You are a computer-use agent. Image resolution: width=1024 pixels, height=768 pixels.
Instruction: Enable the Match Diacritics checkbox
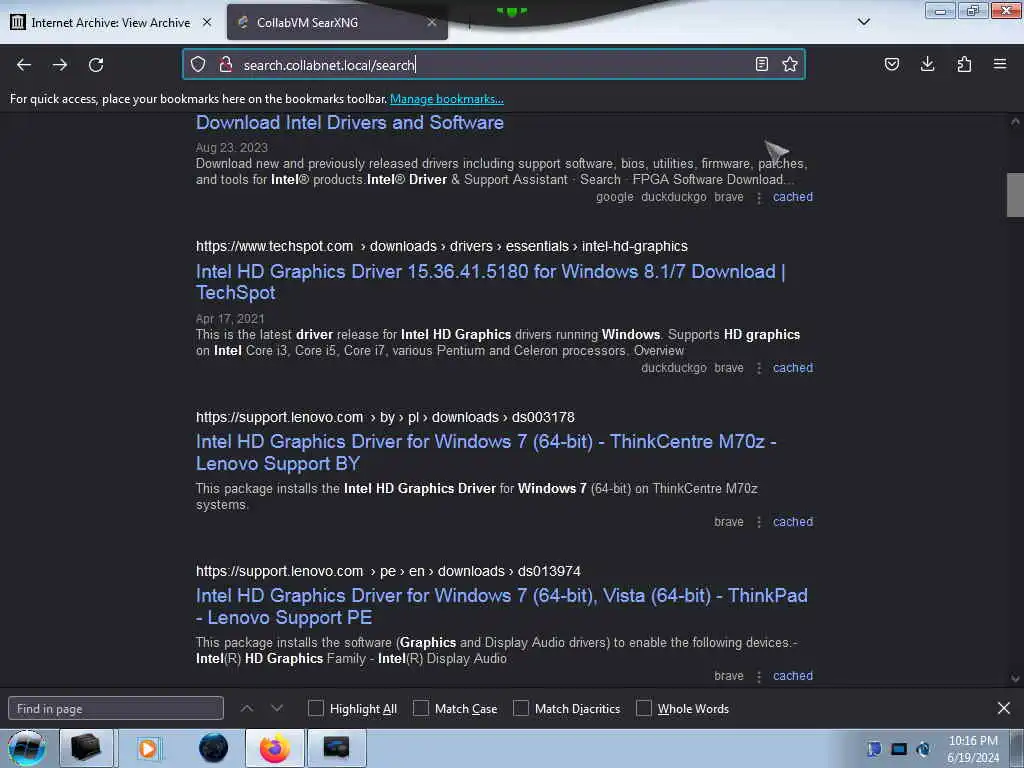click(520, 708)
